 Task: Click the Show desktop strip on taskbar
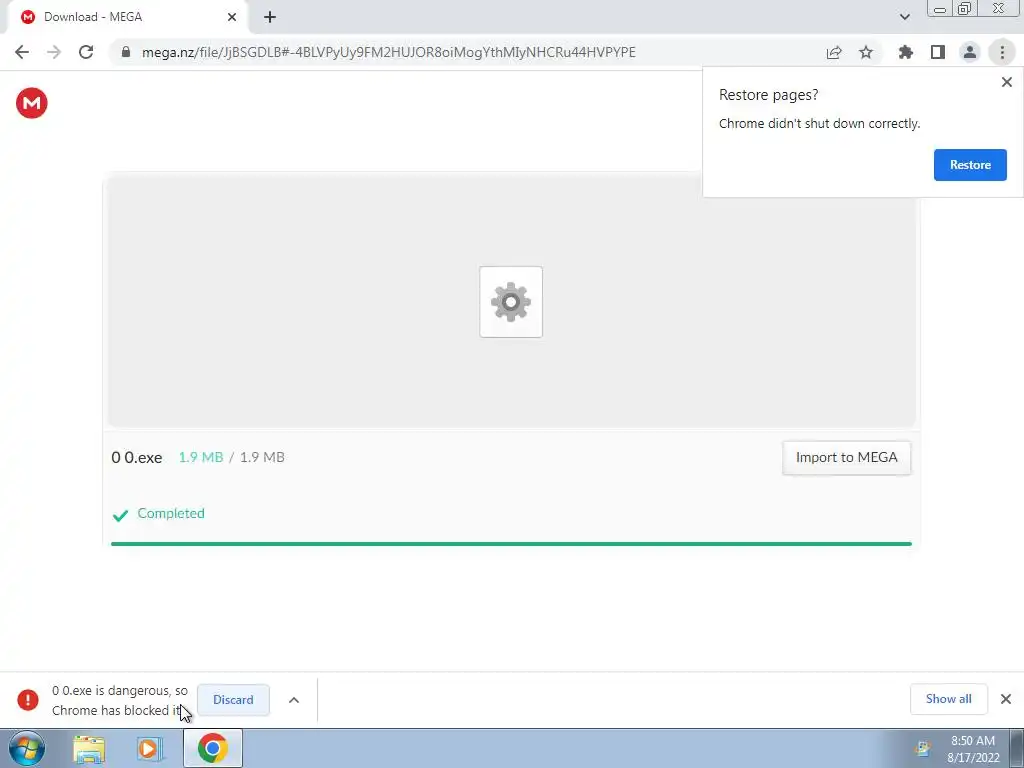point(1017,748)
